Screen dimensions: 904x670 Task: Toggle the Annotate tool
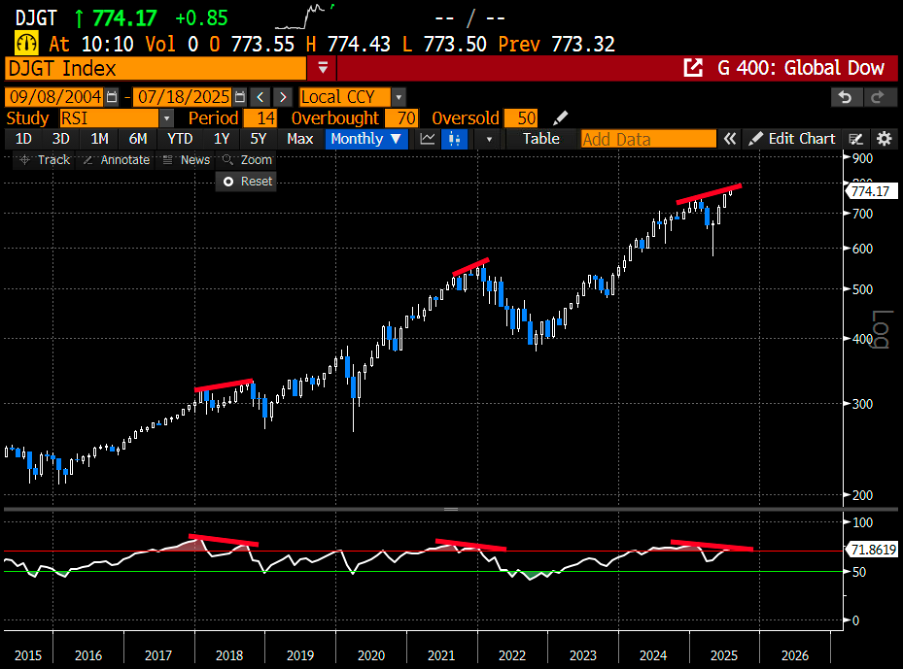pyautogui.click(x=116, y=160)
